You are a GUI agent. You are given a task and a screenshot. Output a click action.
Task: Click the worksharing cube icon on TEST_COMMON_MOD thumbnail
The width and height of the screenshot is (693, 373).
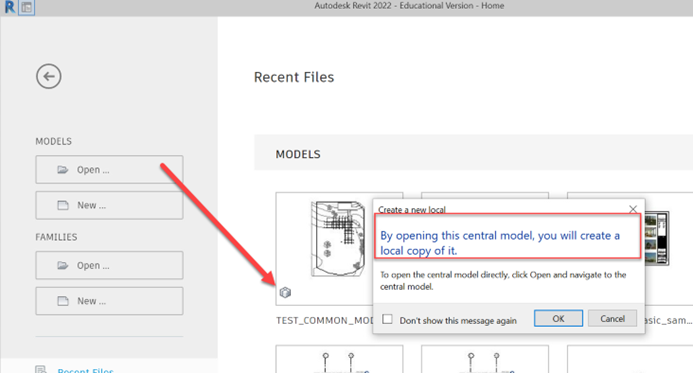pyautogui.click(x=285, y=293)
